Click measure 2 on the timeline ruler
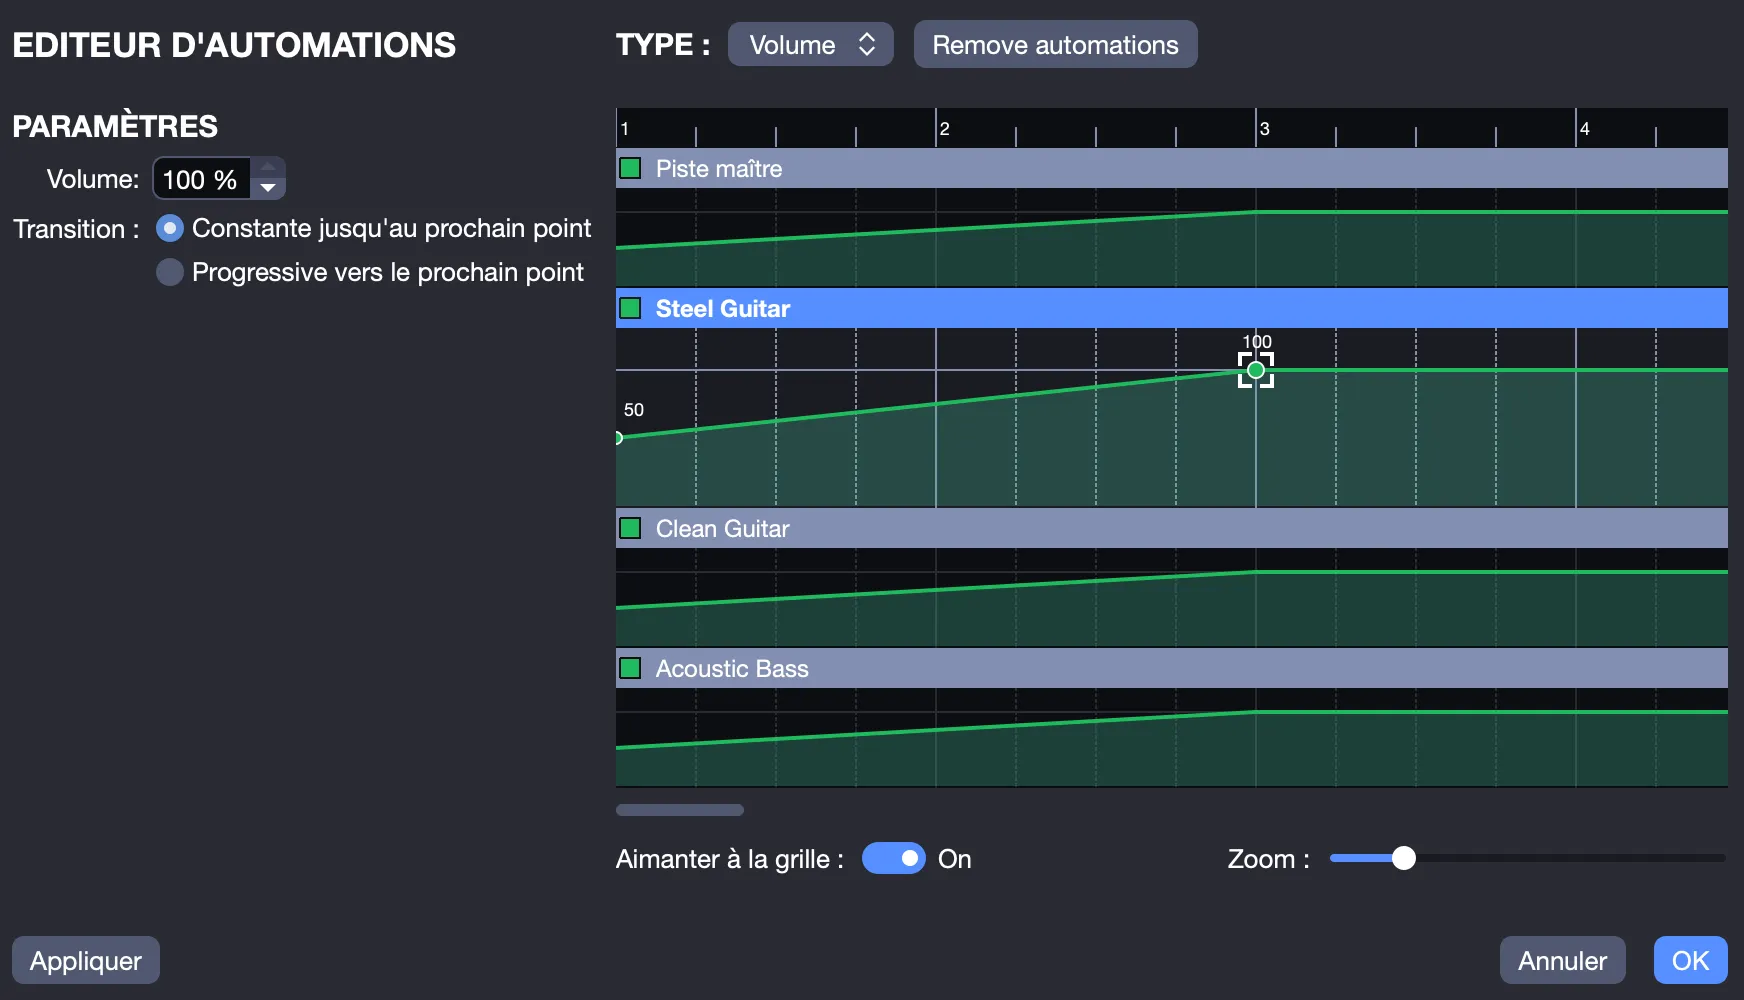 [945, 128]
